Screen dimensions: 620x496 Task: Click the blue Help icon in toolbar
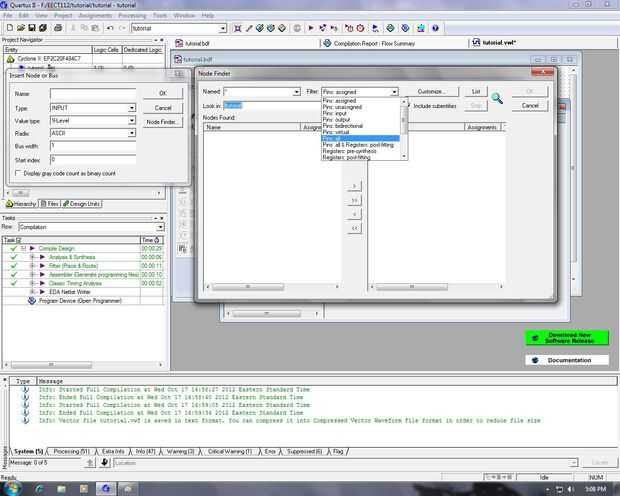(x=435, y=28)
